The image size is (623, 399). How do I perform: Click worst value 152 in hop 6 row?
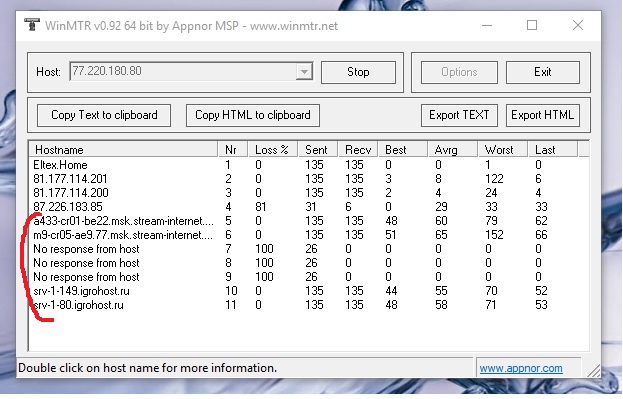(x=494, y=235)
